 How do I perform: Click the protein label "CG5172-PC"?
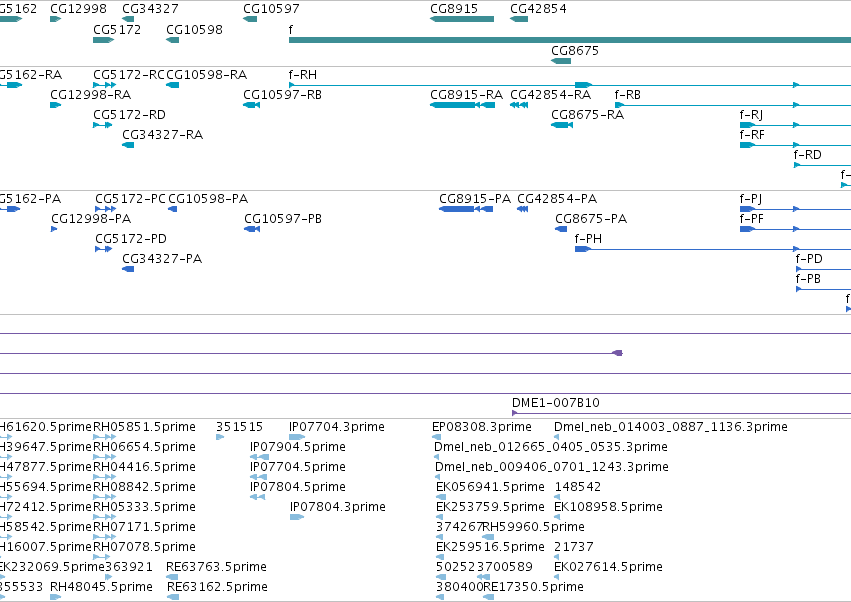[x=130, y=199]
